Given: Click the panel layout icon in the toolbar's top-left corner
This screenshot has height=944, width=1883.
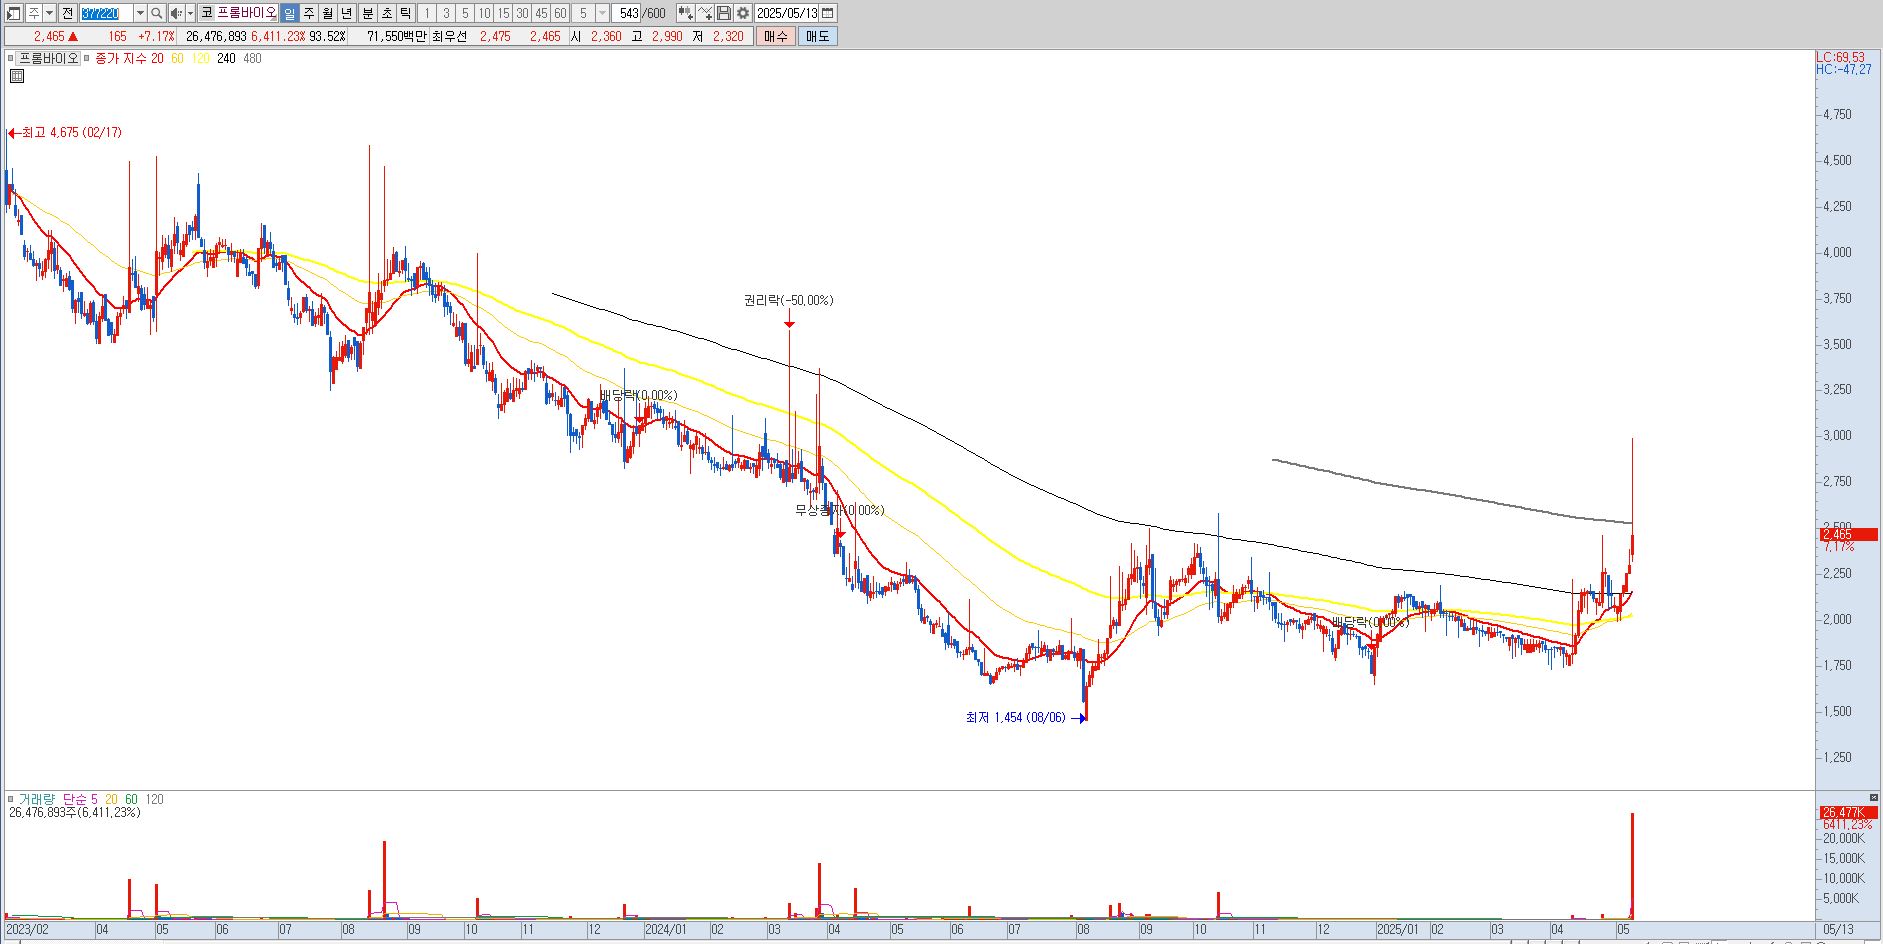Looking at the screenshot, I should (14, 13).
